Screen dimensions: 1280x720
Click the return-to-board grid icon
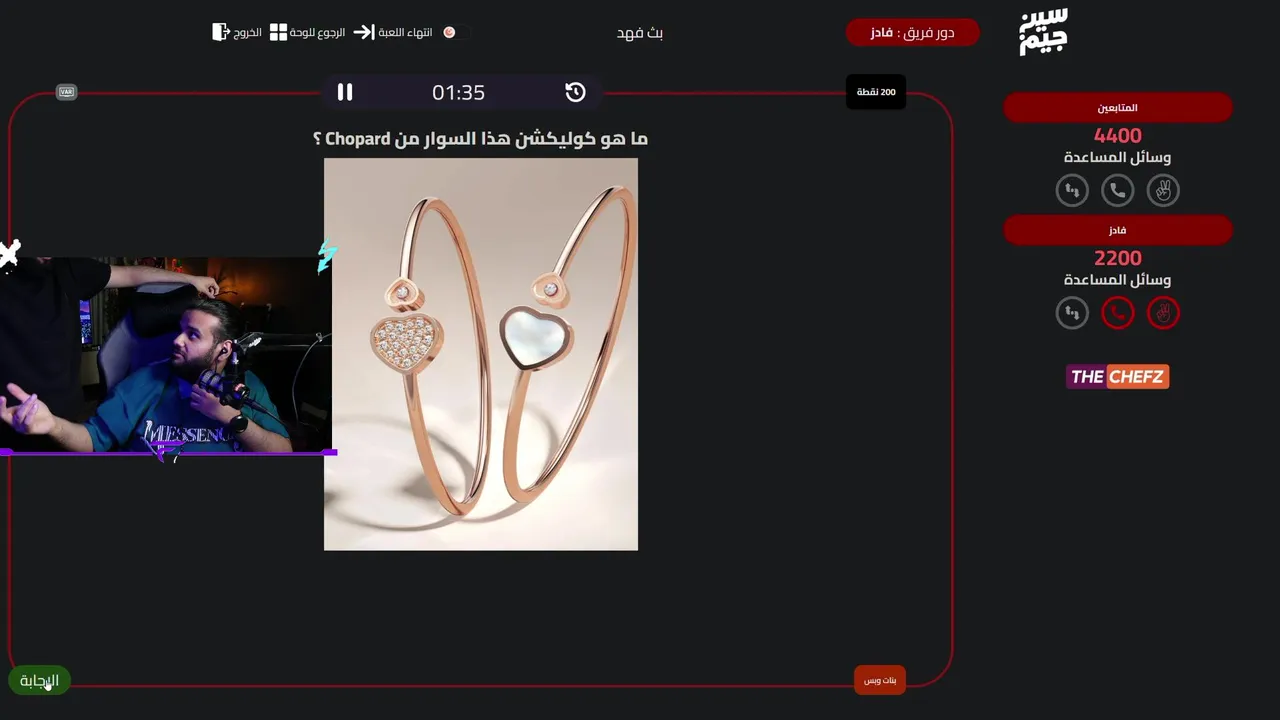[278, 32]
